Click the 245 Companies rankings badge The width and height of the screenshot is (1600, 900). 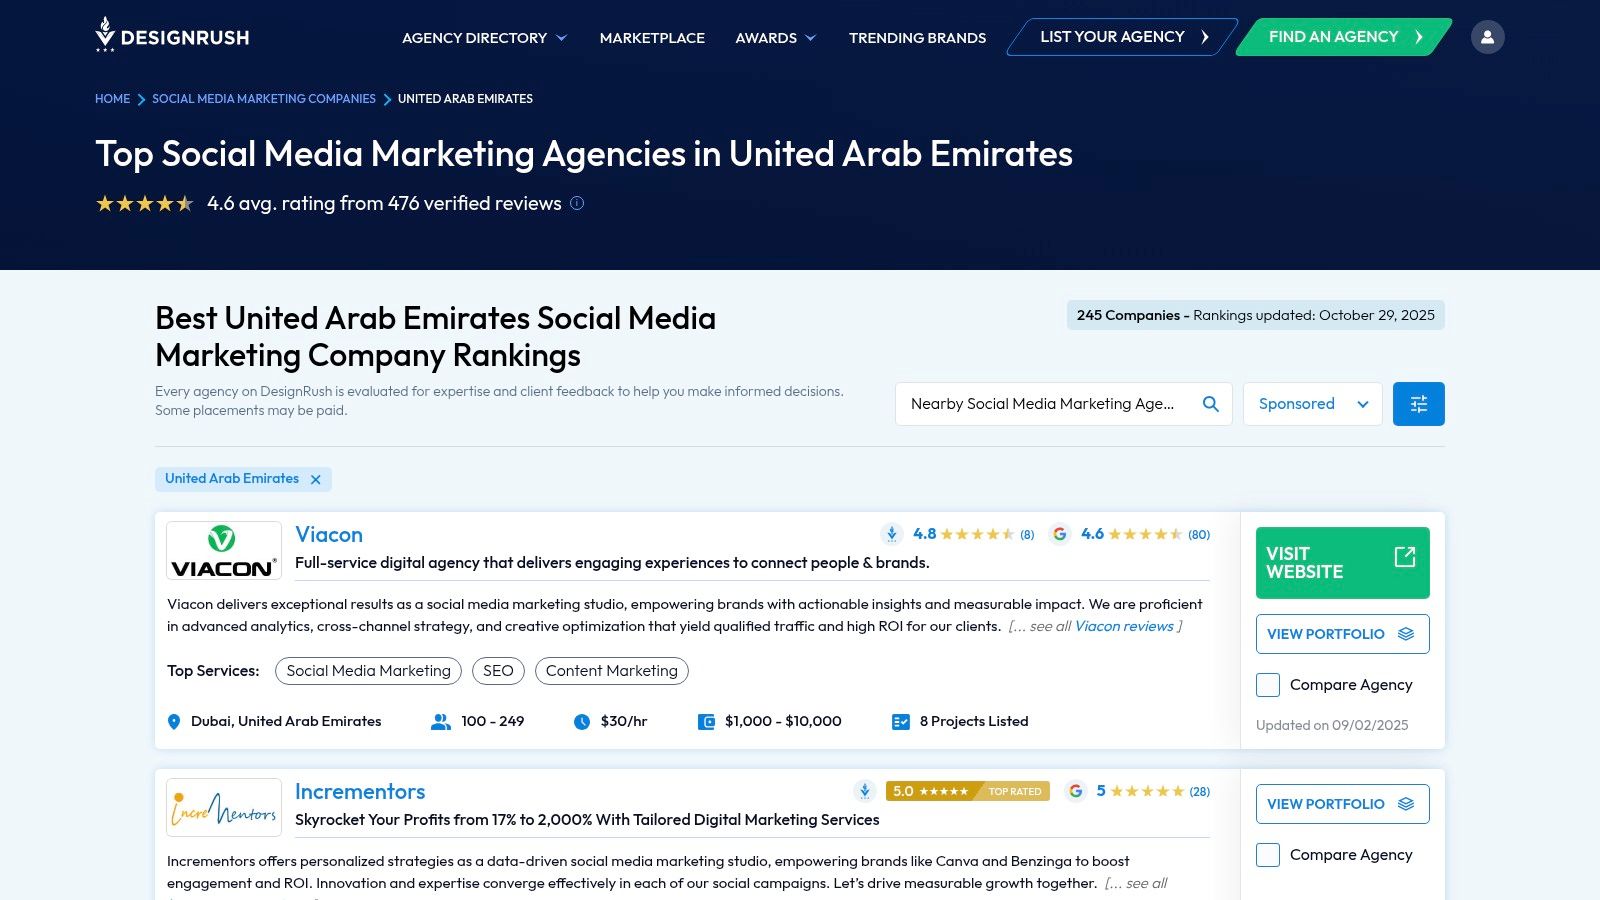[x=1256, y=315]
